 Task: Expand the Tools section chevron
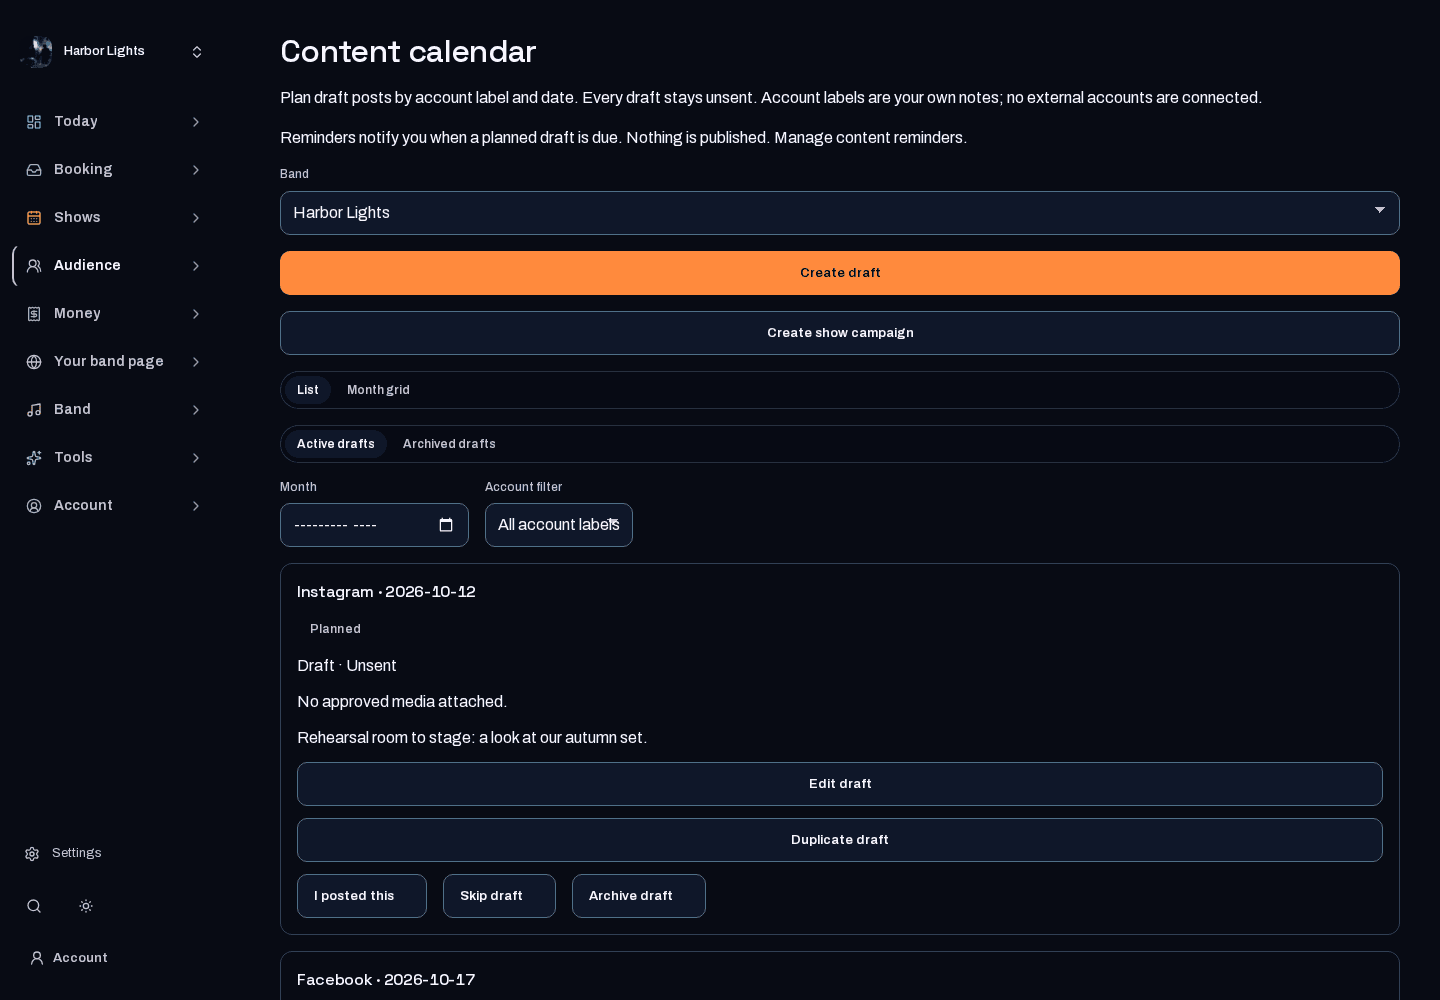196,458
